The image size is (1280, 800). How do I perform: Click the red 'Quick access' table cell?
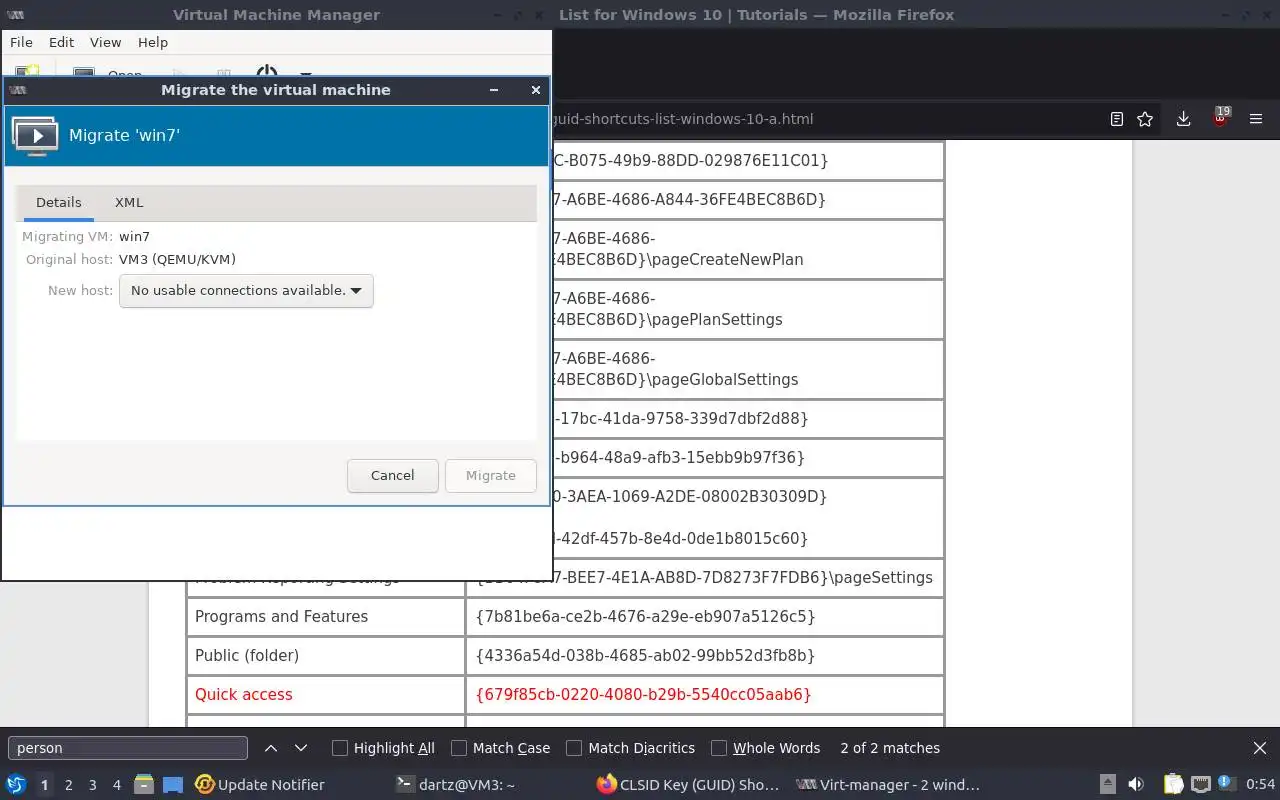point(326,695)
